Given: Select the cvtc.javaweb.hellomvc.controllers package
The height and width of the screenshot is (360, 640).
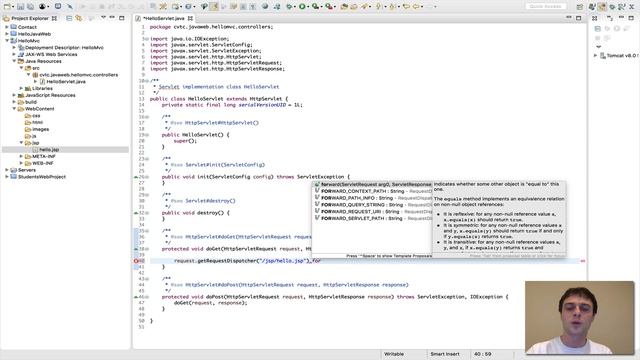Looking at the screenshot, I should click(x=78, y=75).
